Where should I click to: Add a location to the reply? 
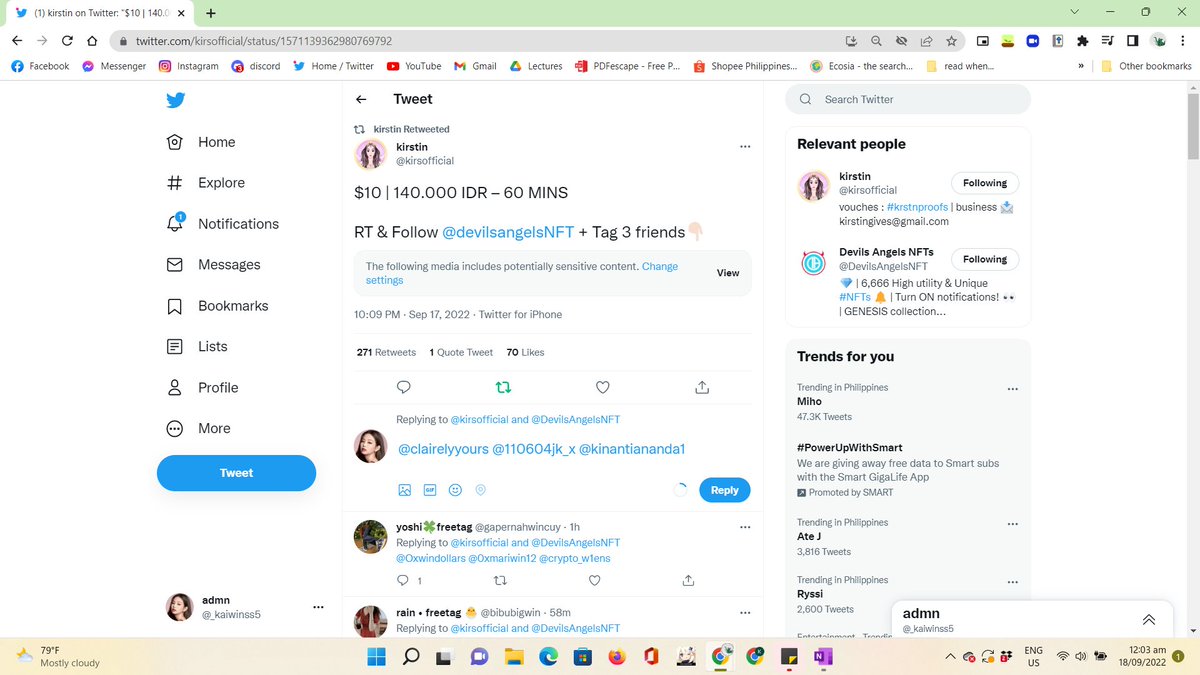point(480,490)
